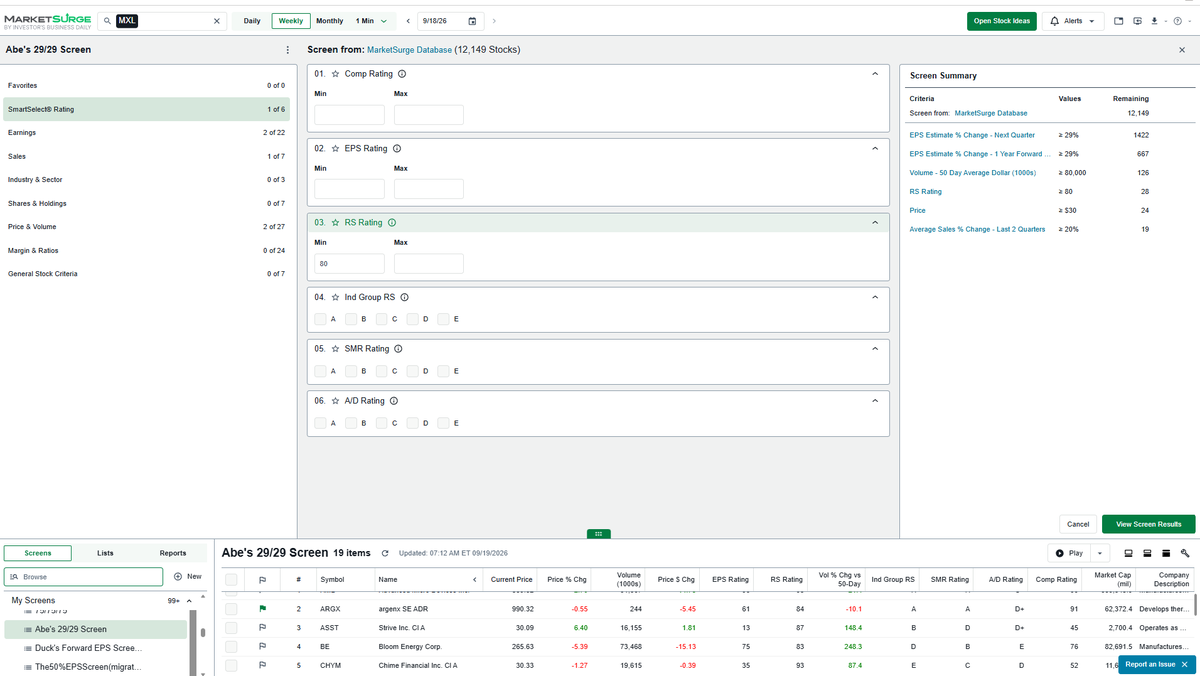This screenshot has width=1200, height=676.
Task: Check A/D Rating grade C
Action: pyautogui.click(x=382, y=423)
